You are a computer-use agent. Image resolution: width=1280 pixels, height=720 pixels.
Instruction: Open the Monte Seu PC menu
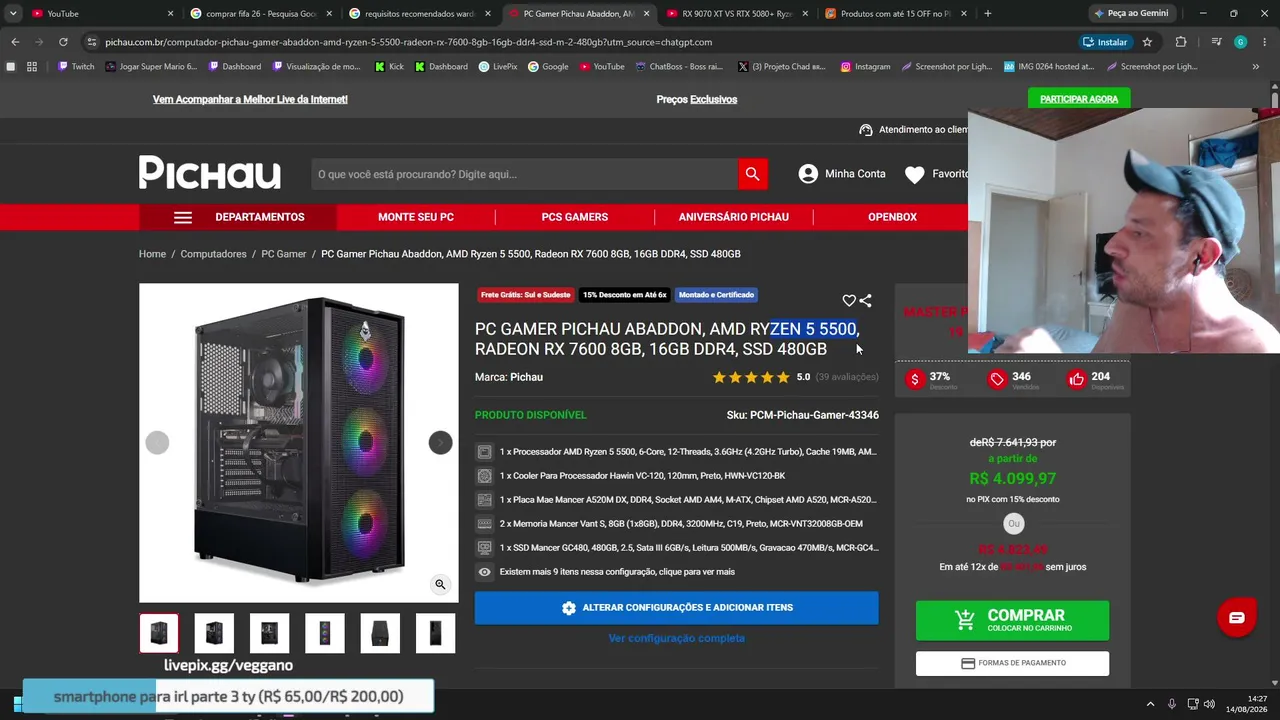point(416,217)
